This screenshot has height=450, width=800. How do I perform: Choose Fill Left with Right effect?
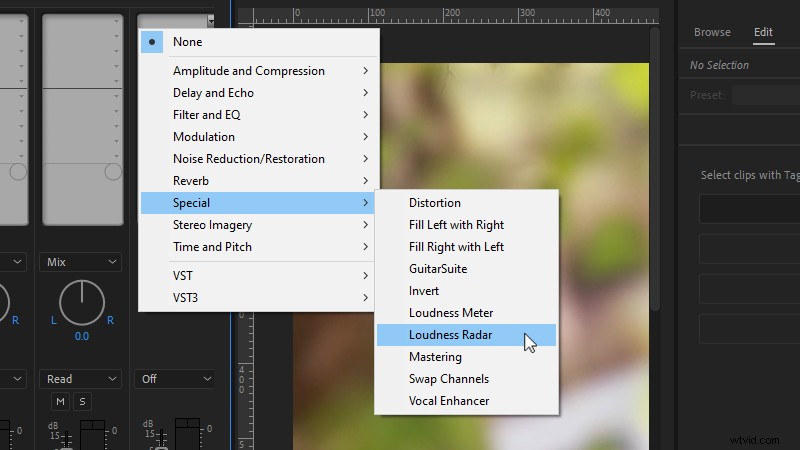(x=466, y=225)
